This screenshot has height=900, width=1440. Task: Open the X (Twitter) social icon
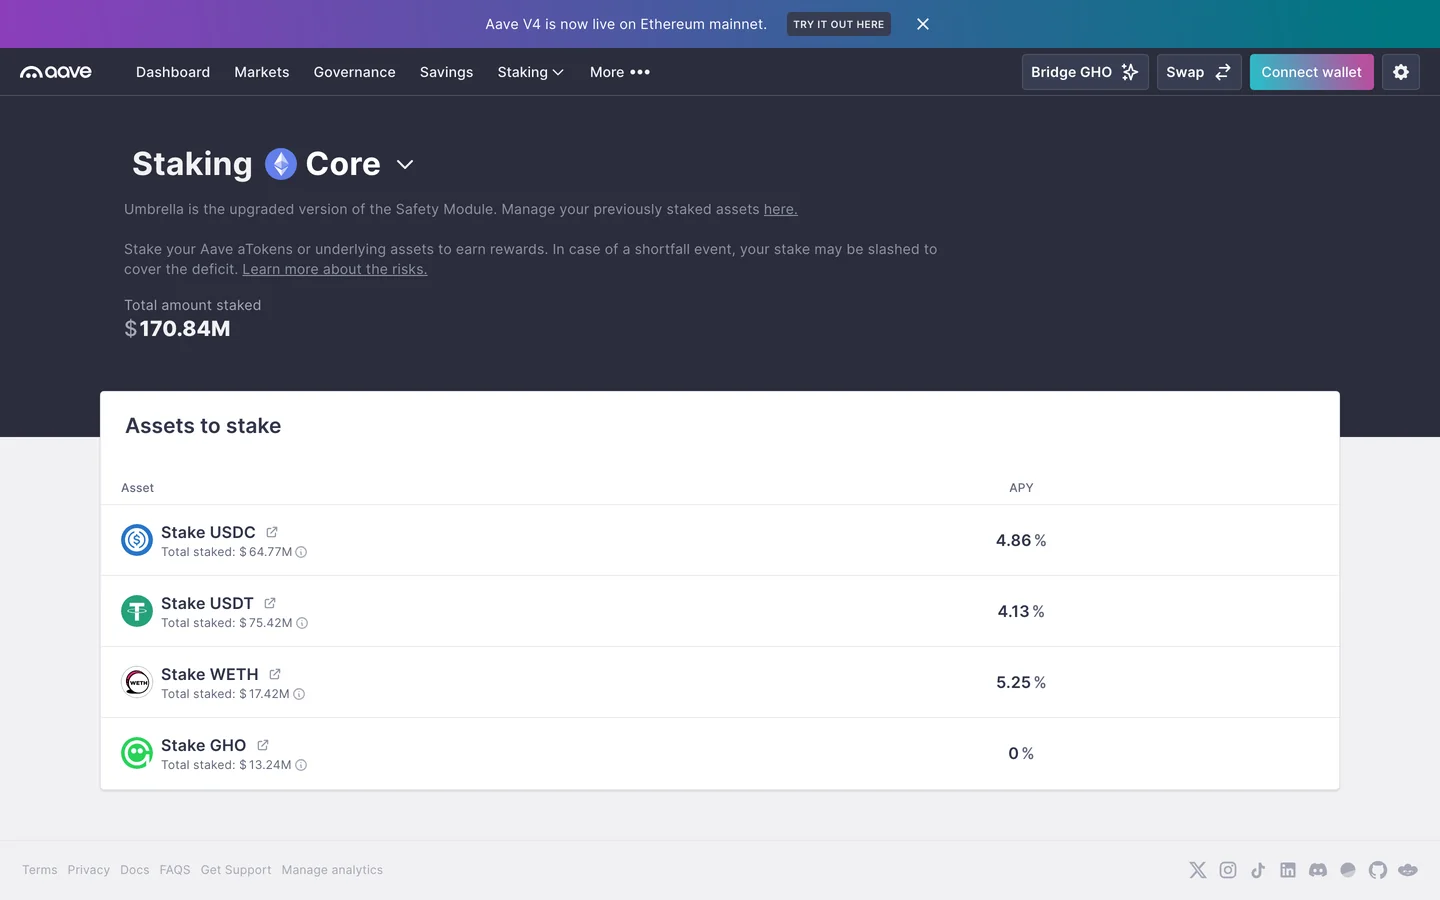pyautogui.click(x=1198, y=870)
